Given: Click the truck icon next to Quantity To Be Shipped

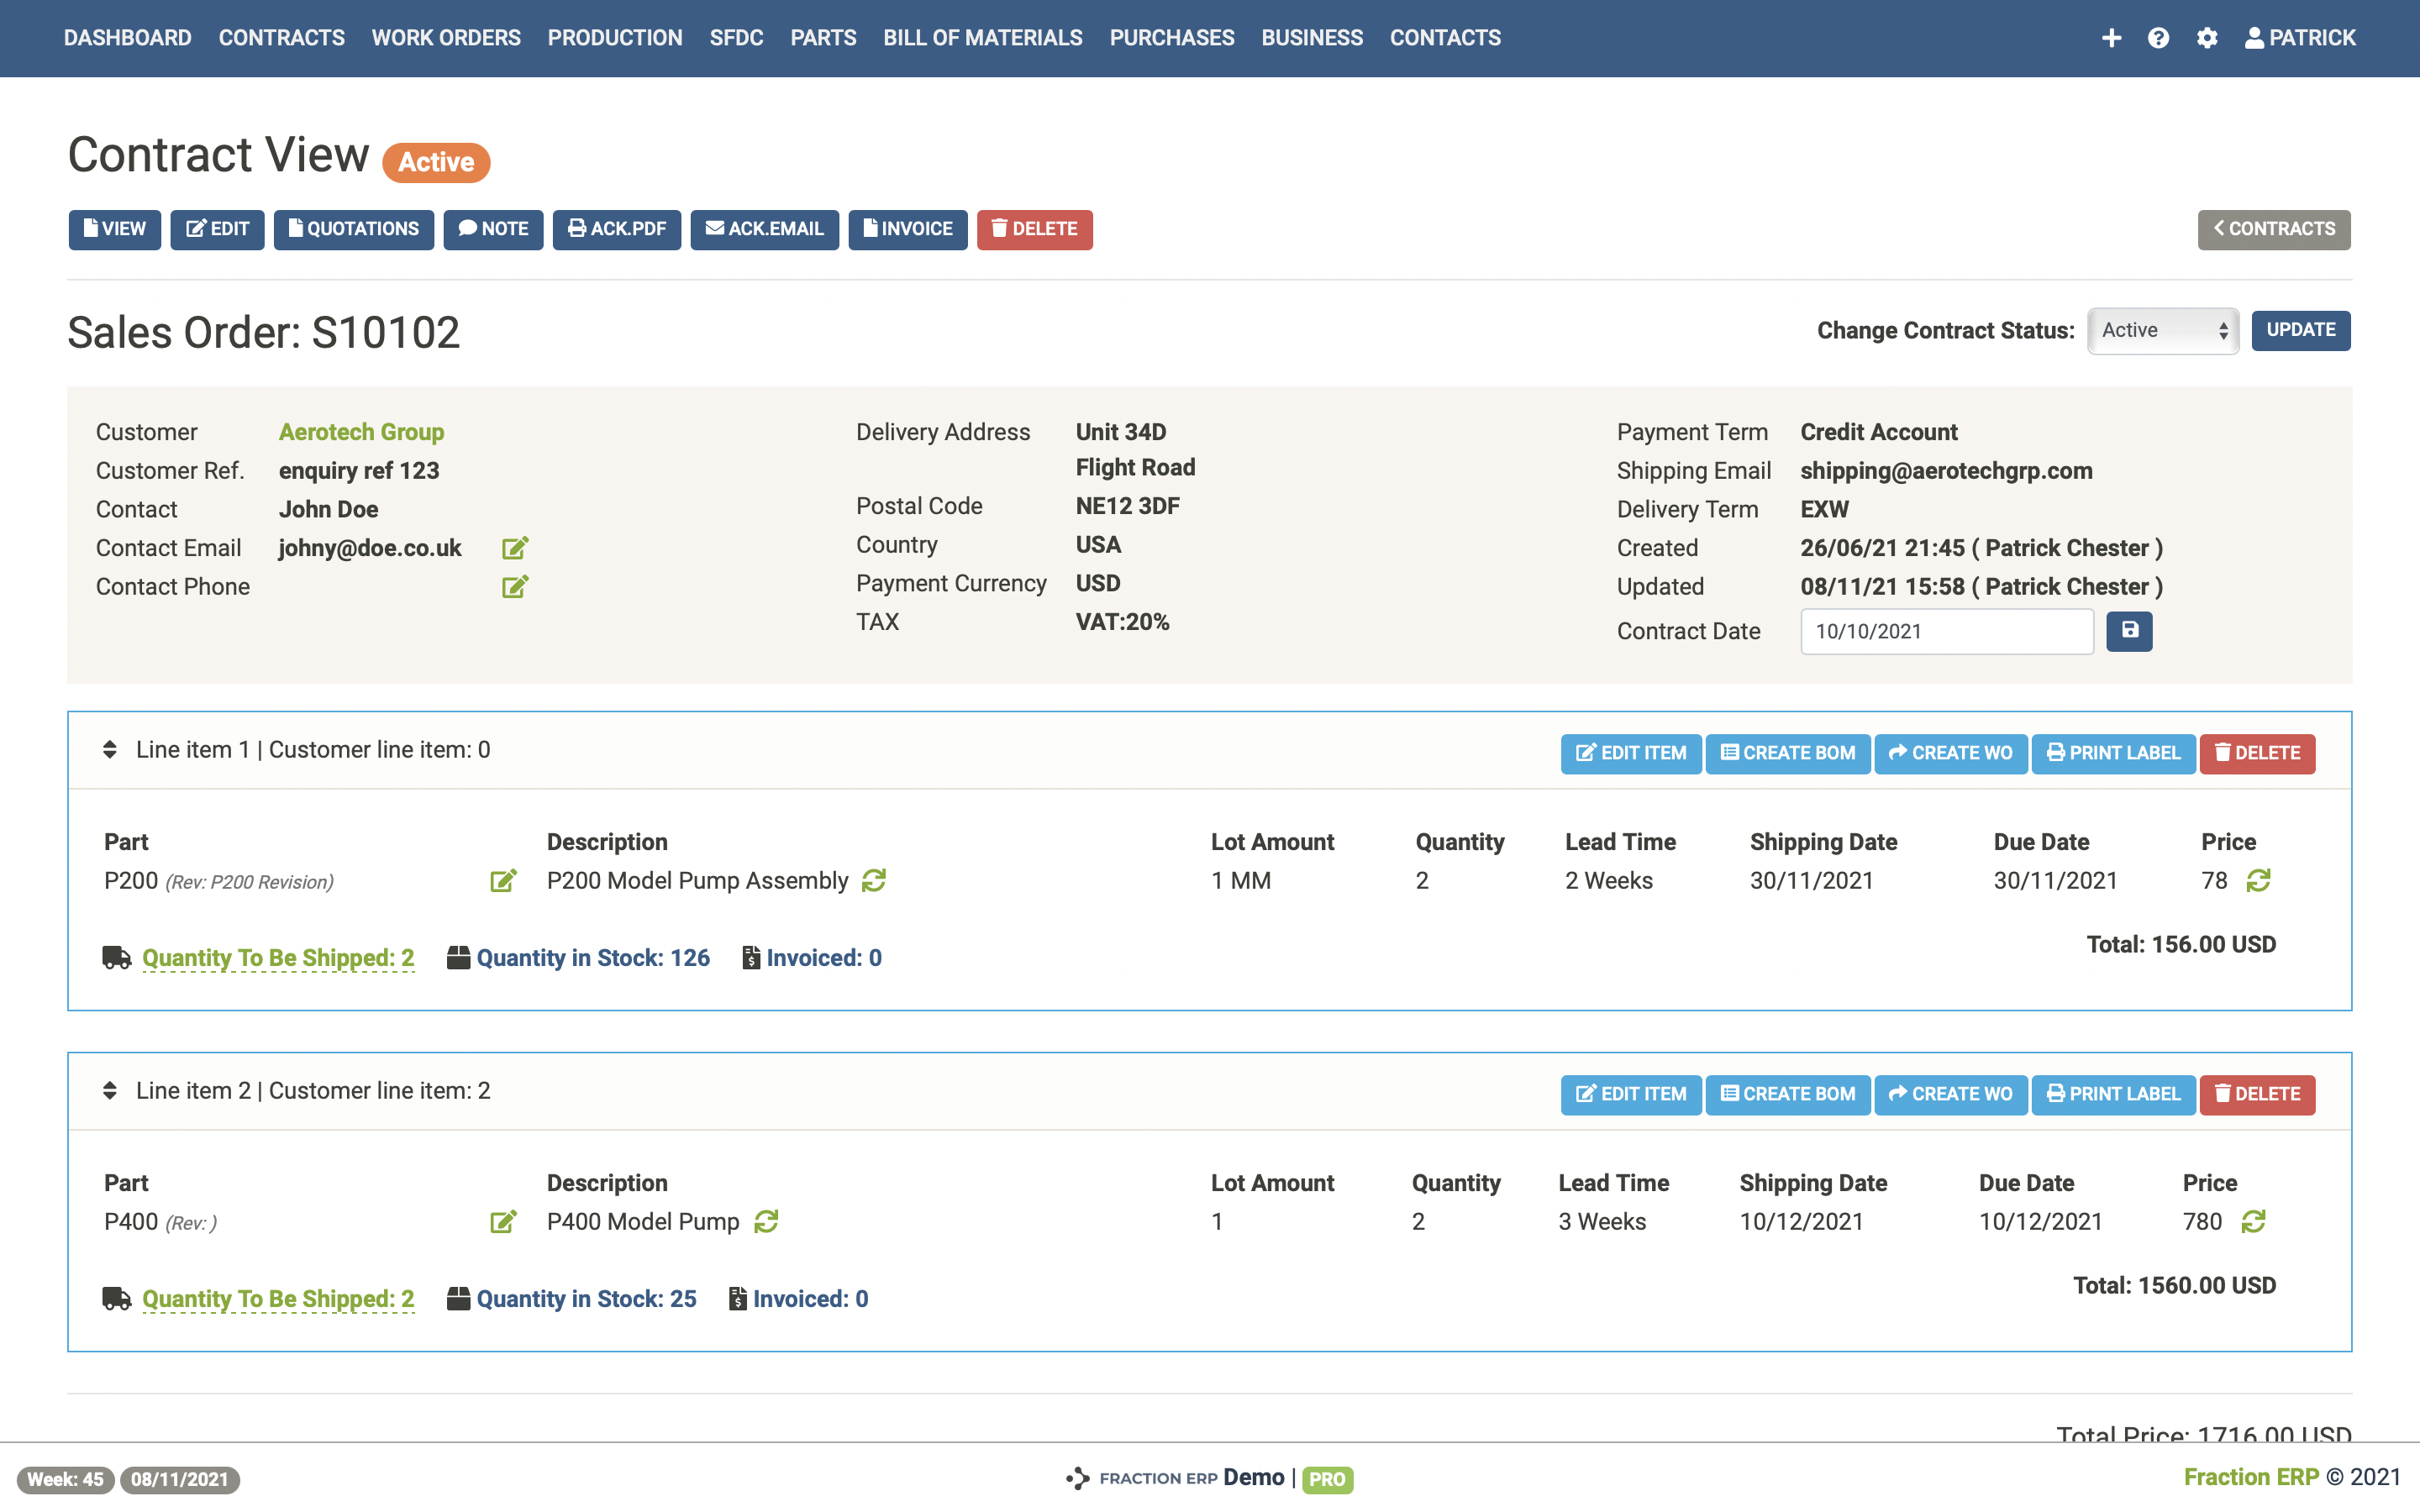Looking at the screenshot, I should click(116, 957).
